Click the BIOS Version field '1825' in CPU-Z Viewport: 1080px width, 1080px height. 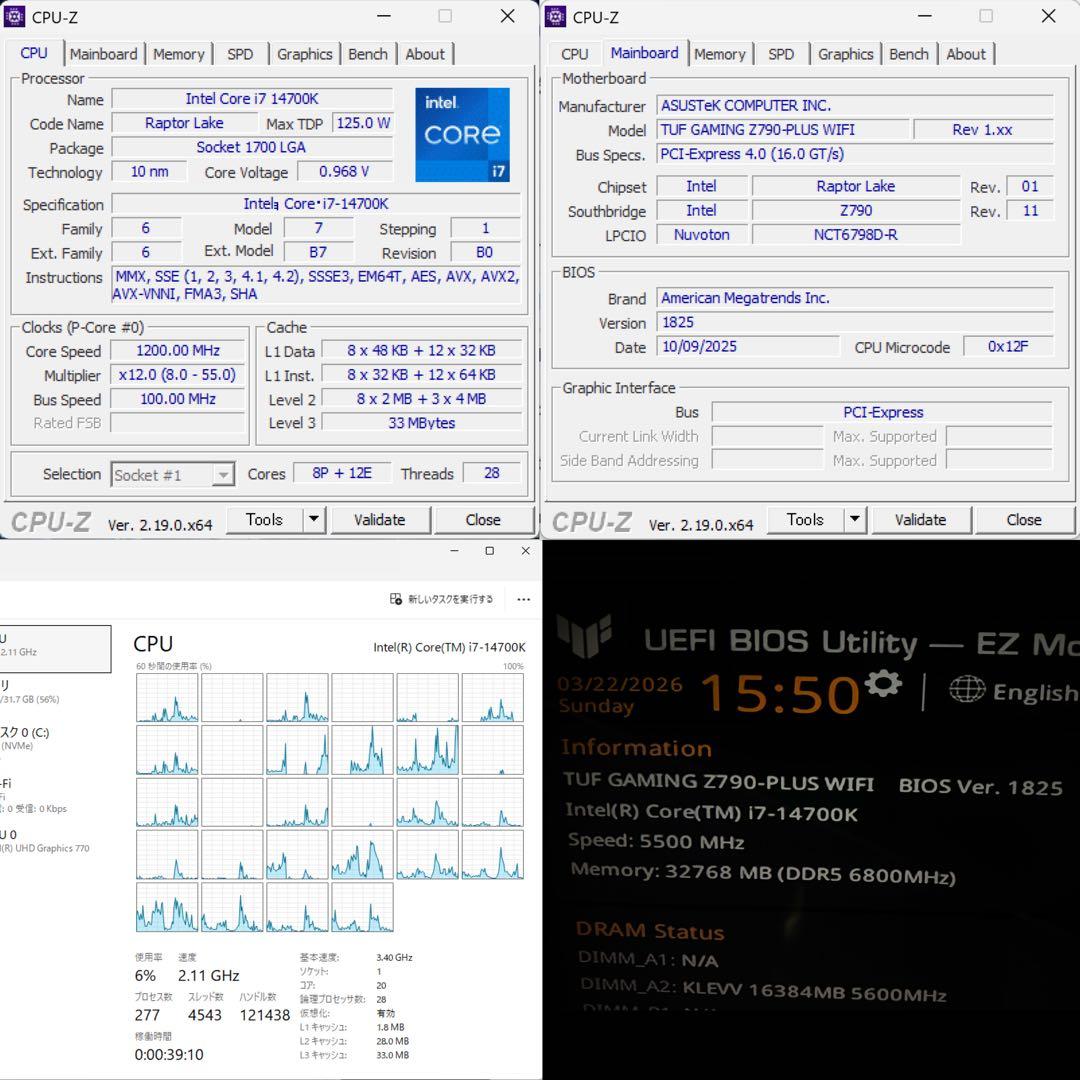pos(854,322)
